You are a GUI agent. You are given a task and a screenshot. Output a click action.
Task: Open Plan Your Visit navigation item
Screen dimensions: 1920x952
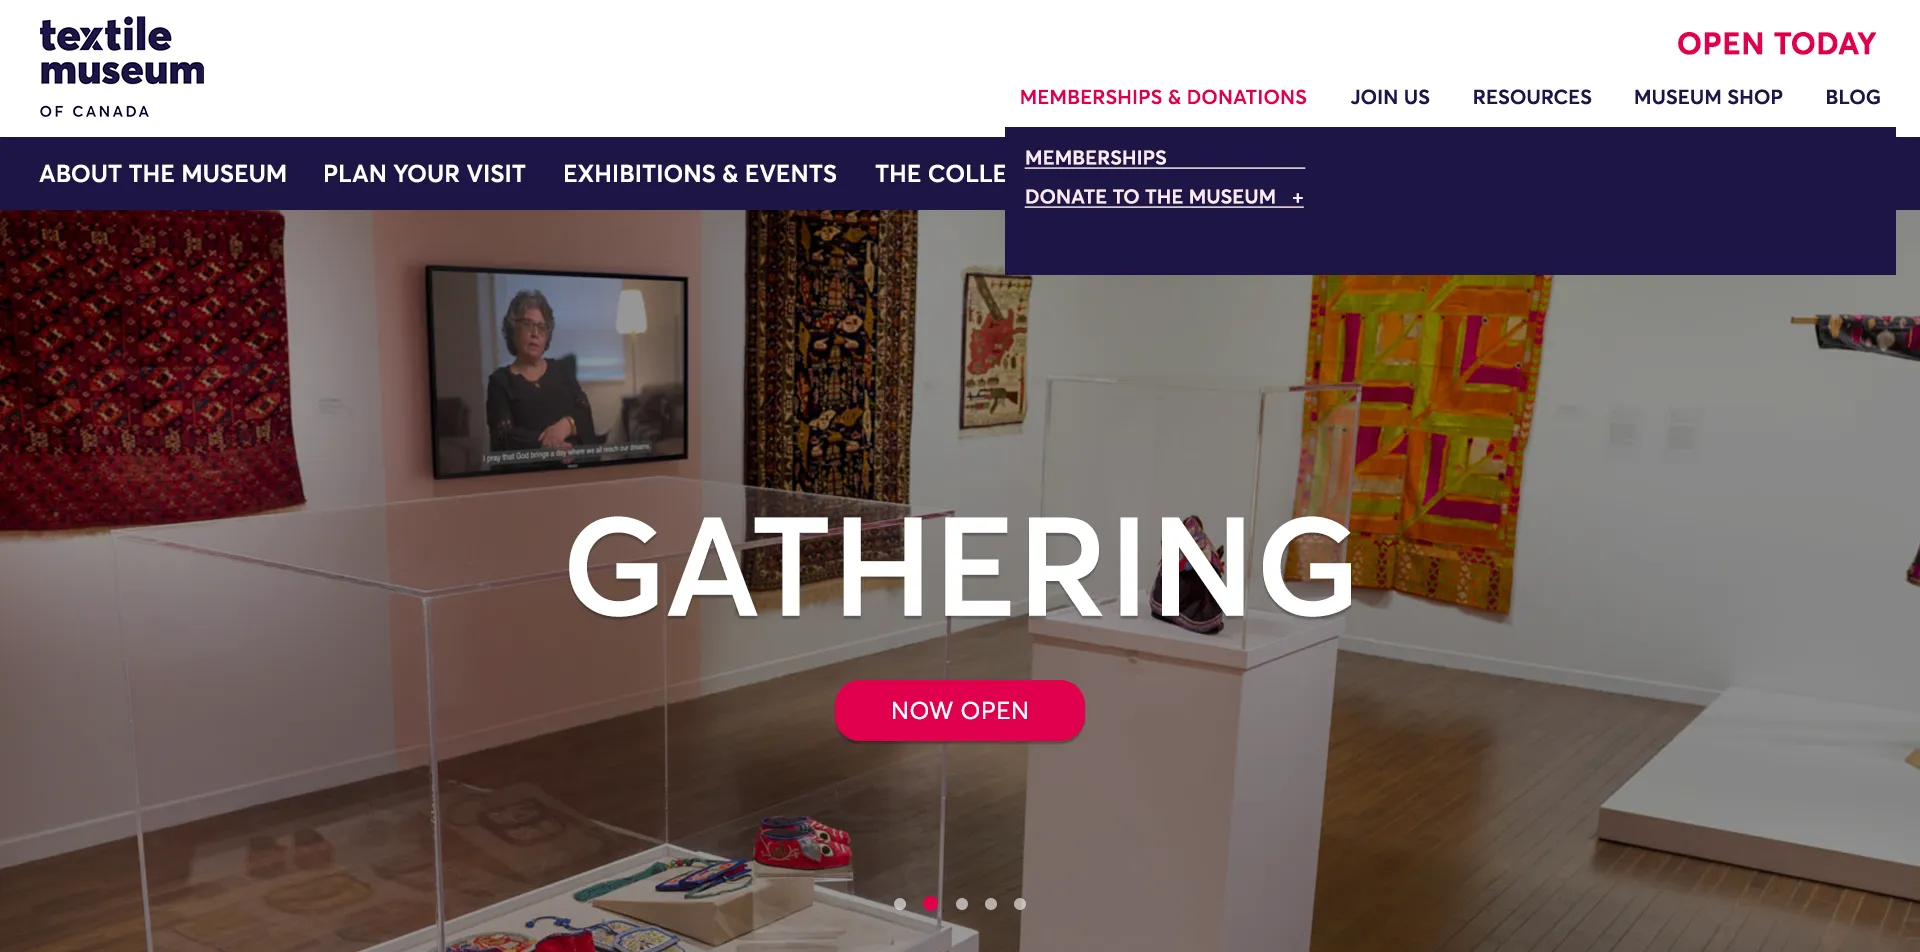coord(424,174)
